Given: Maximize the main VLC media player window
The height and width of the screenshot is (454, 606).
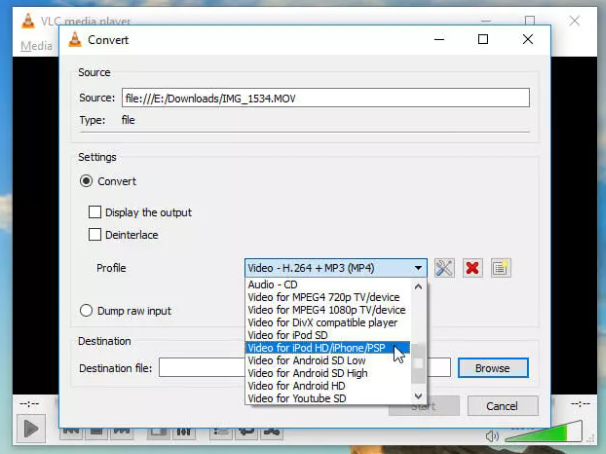Looking at the screenshot, I should 530,20.
